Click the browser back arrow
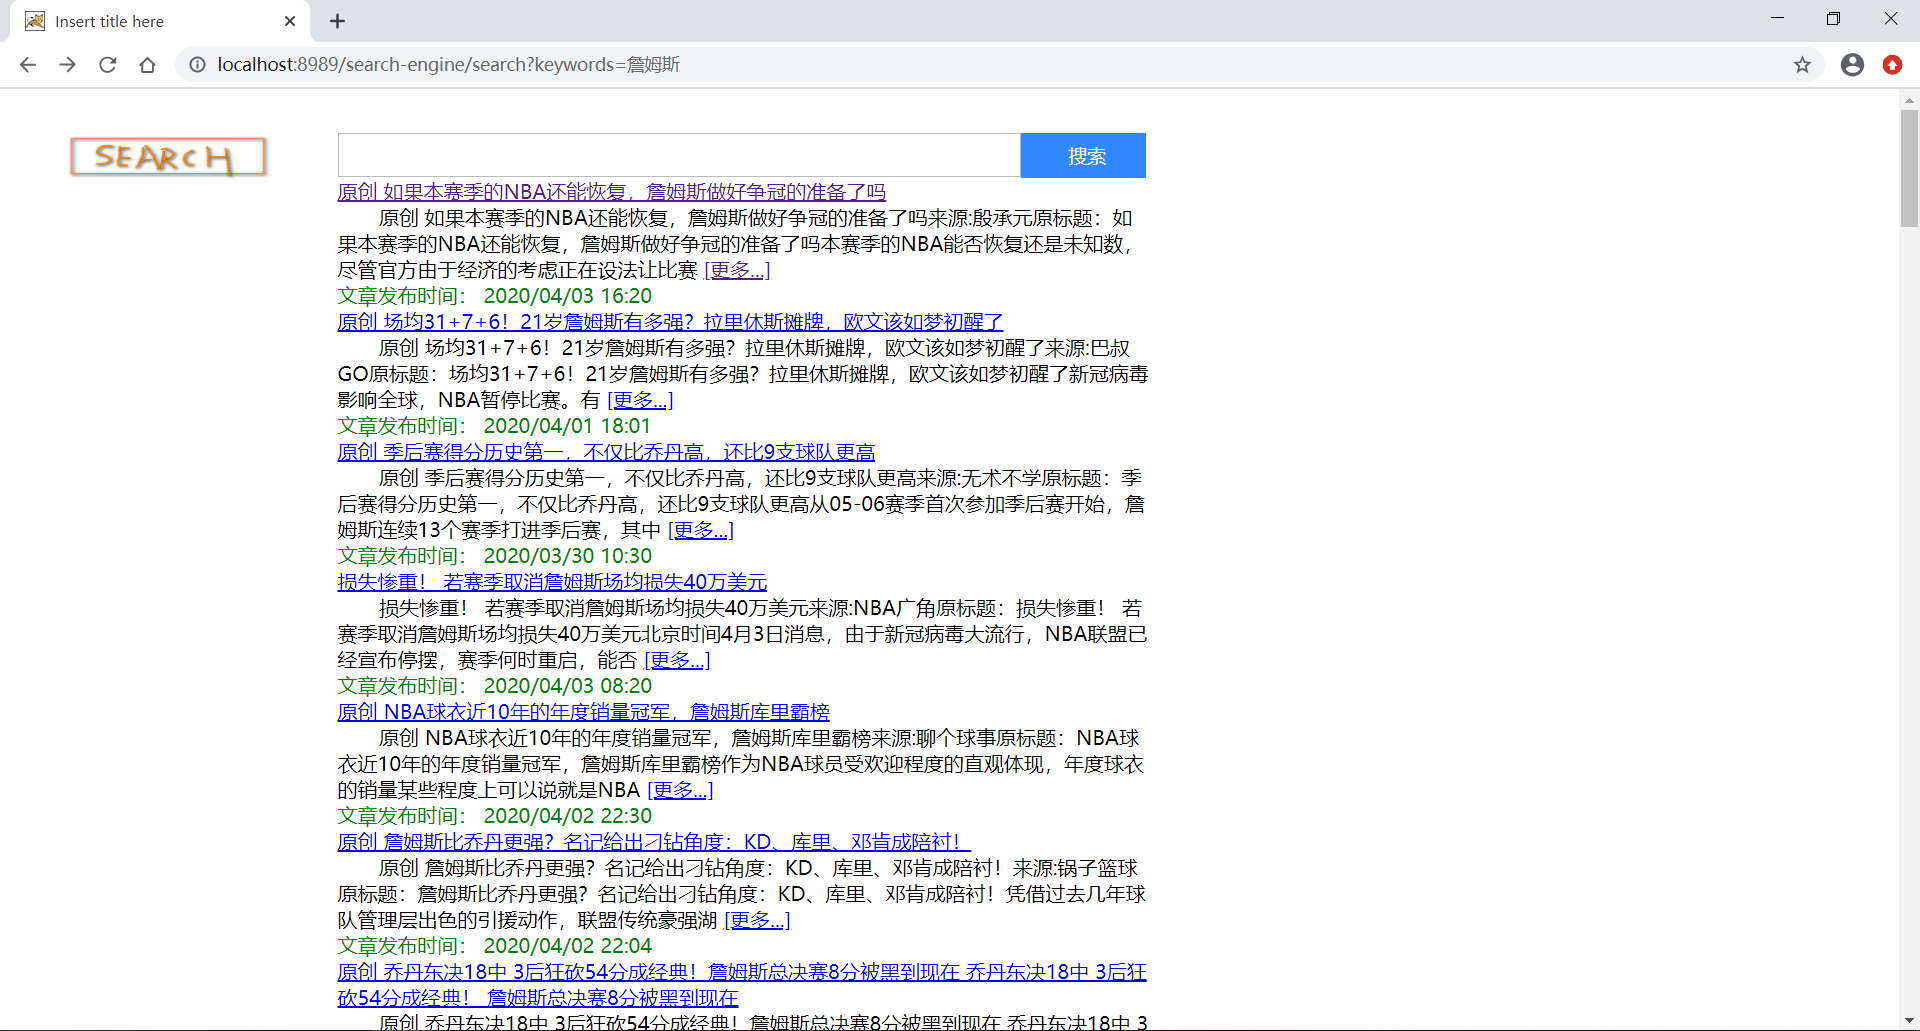Screen dimensions: 1920x1031 pyautogui.click(x=28, y=65)
